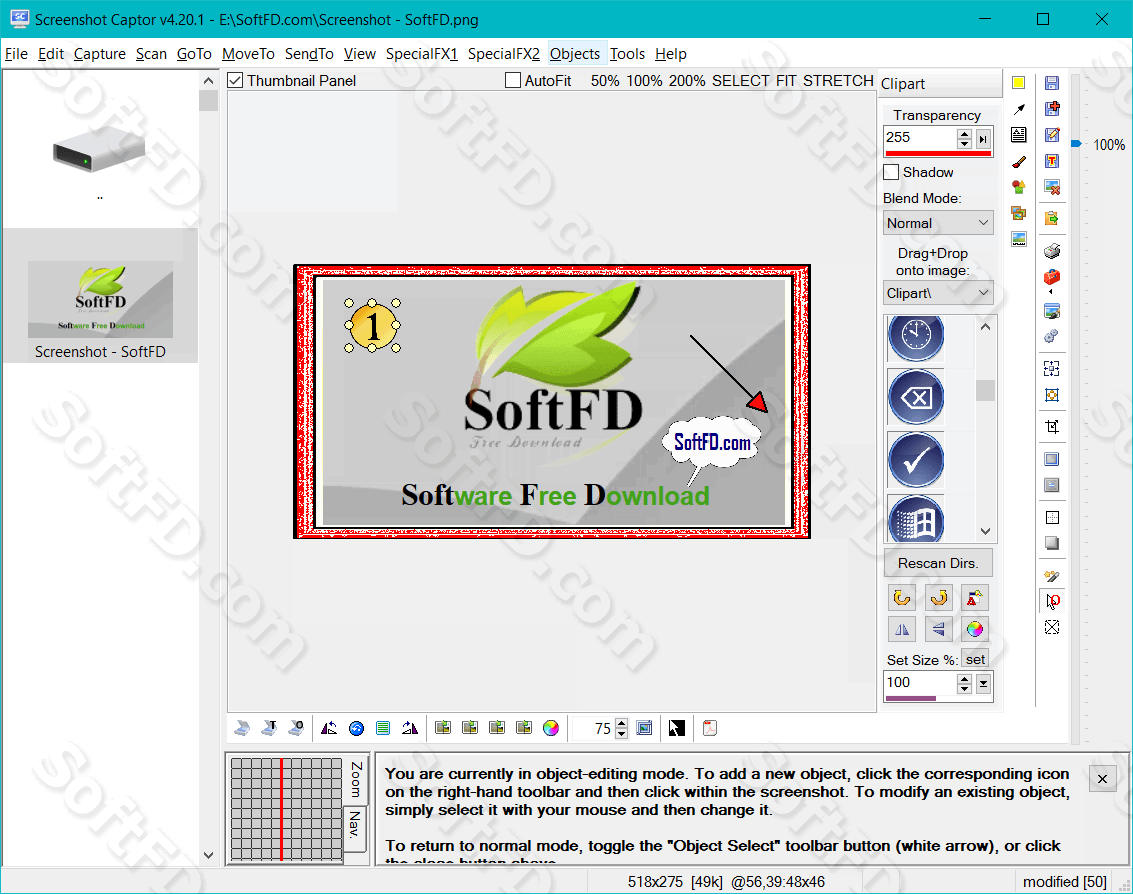
Task: Click the delete image icon with red X
Action: (1052, 188)
